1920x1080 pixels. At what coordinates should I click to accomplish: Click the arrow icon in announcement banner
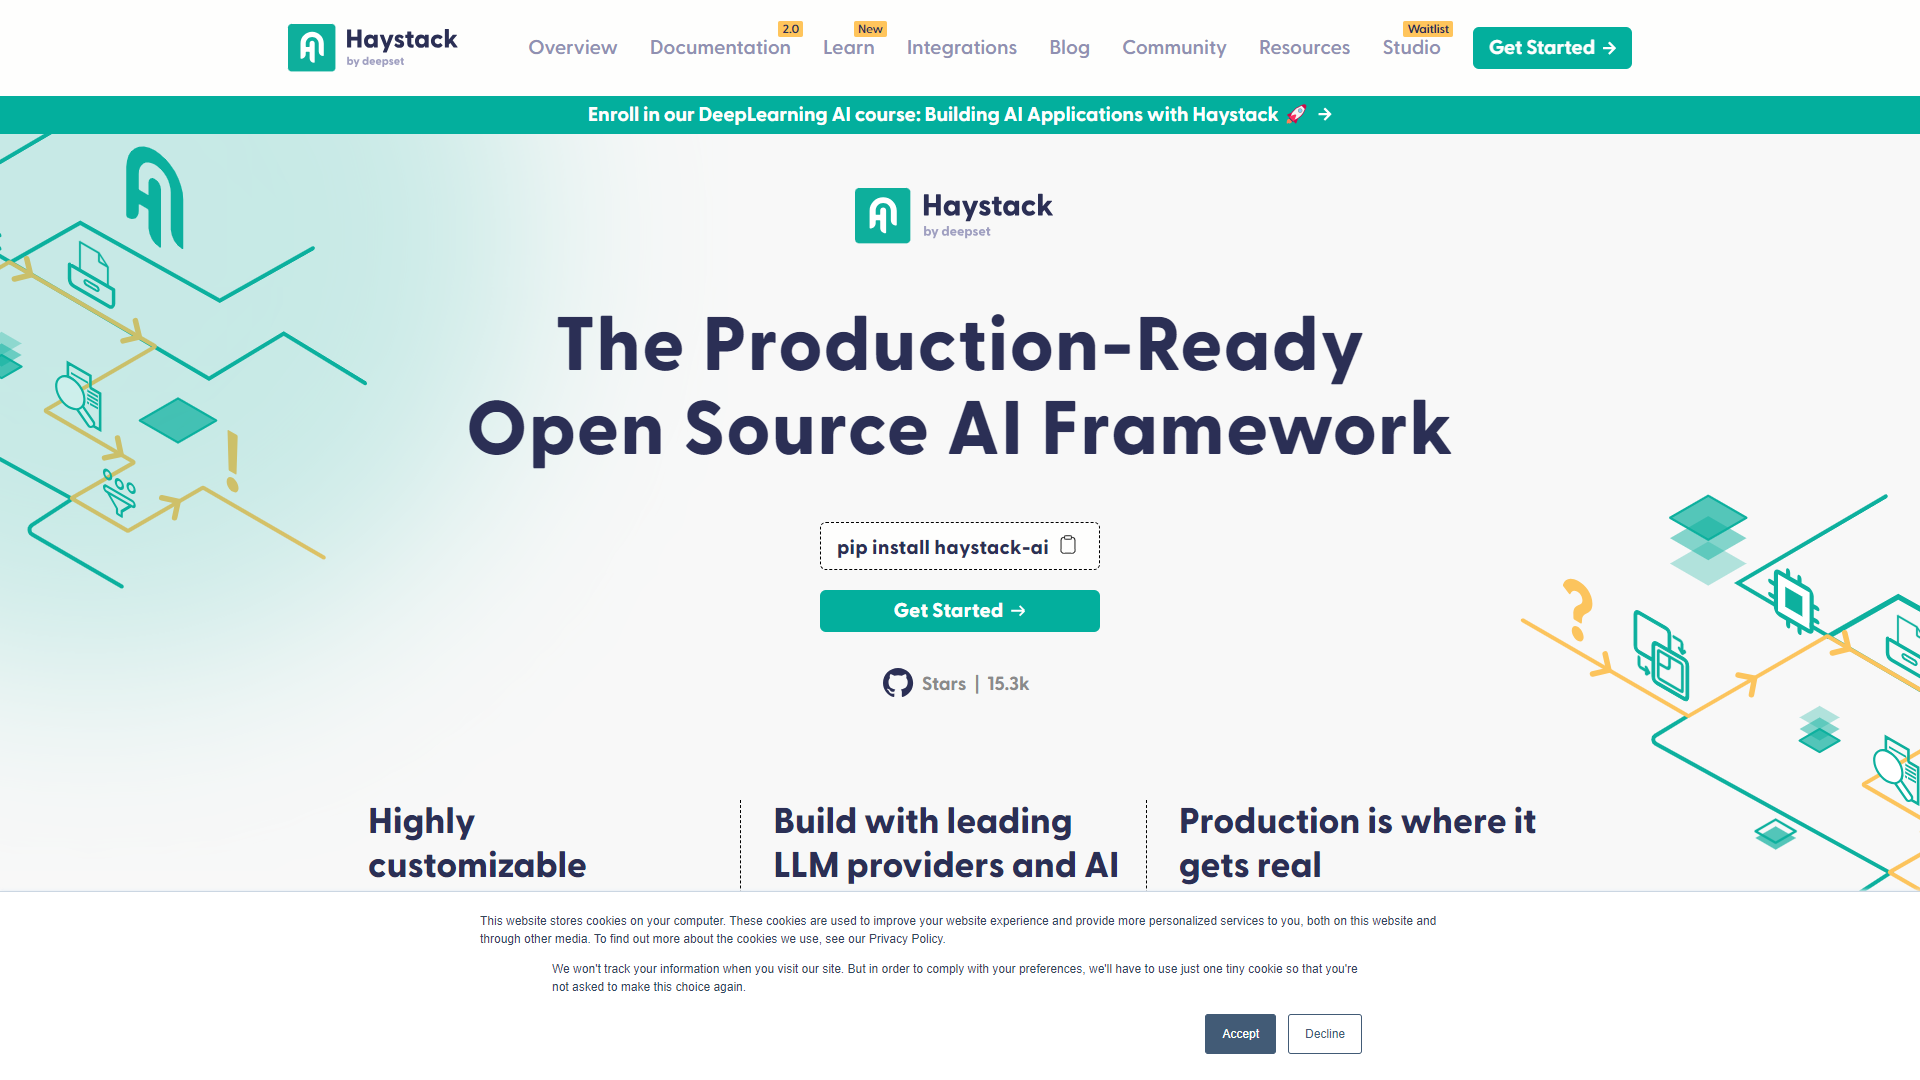coord(1323,115)
